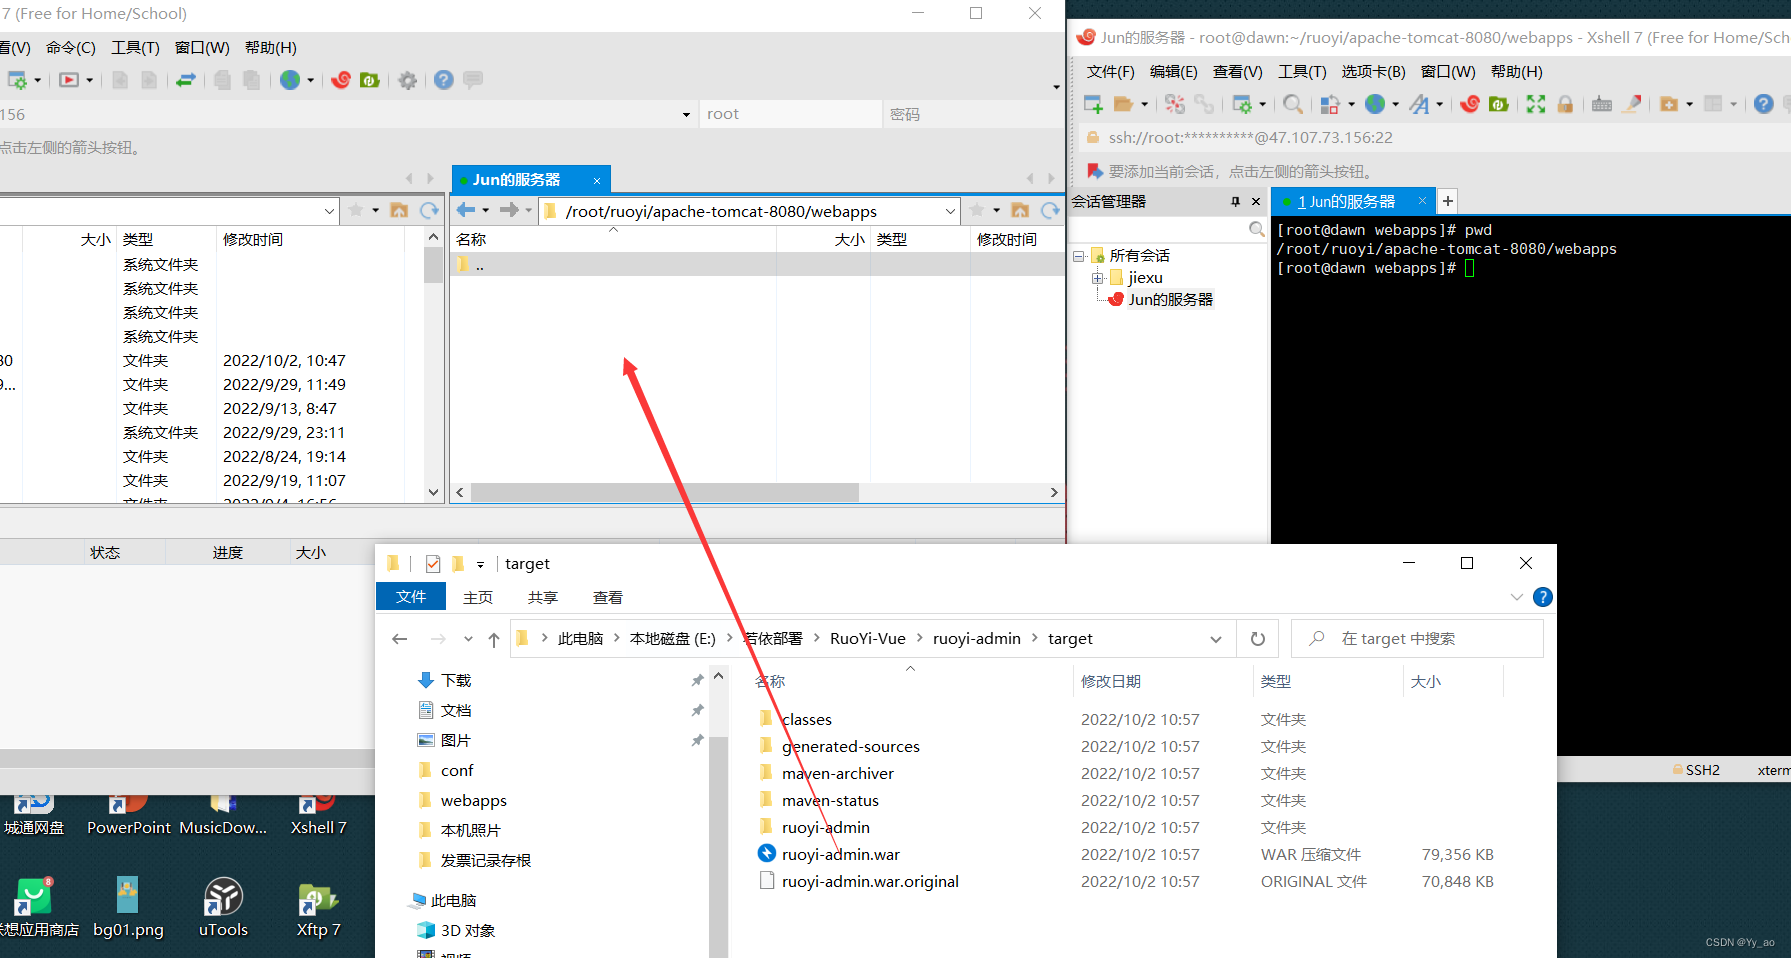The width and height of the screenshot is (1791, 958).
Task: Click the globe icon in Xftp toolbar
Action: pyautogui.click(x=290, y=80)
